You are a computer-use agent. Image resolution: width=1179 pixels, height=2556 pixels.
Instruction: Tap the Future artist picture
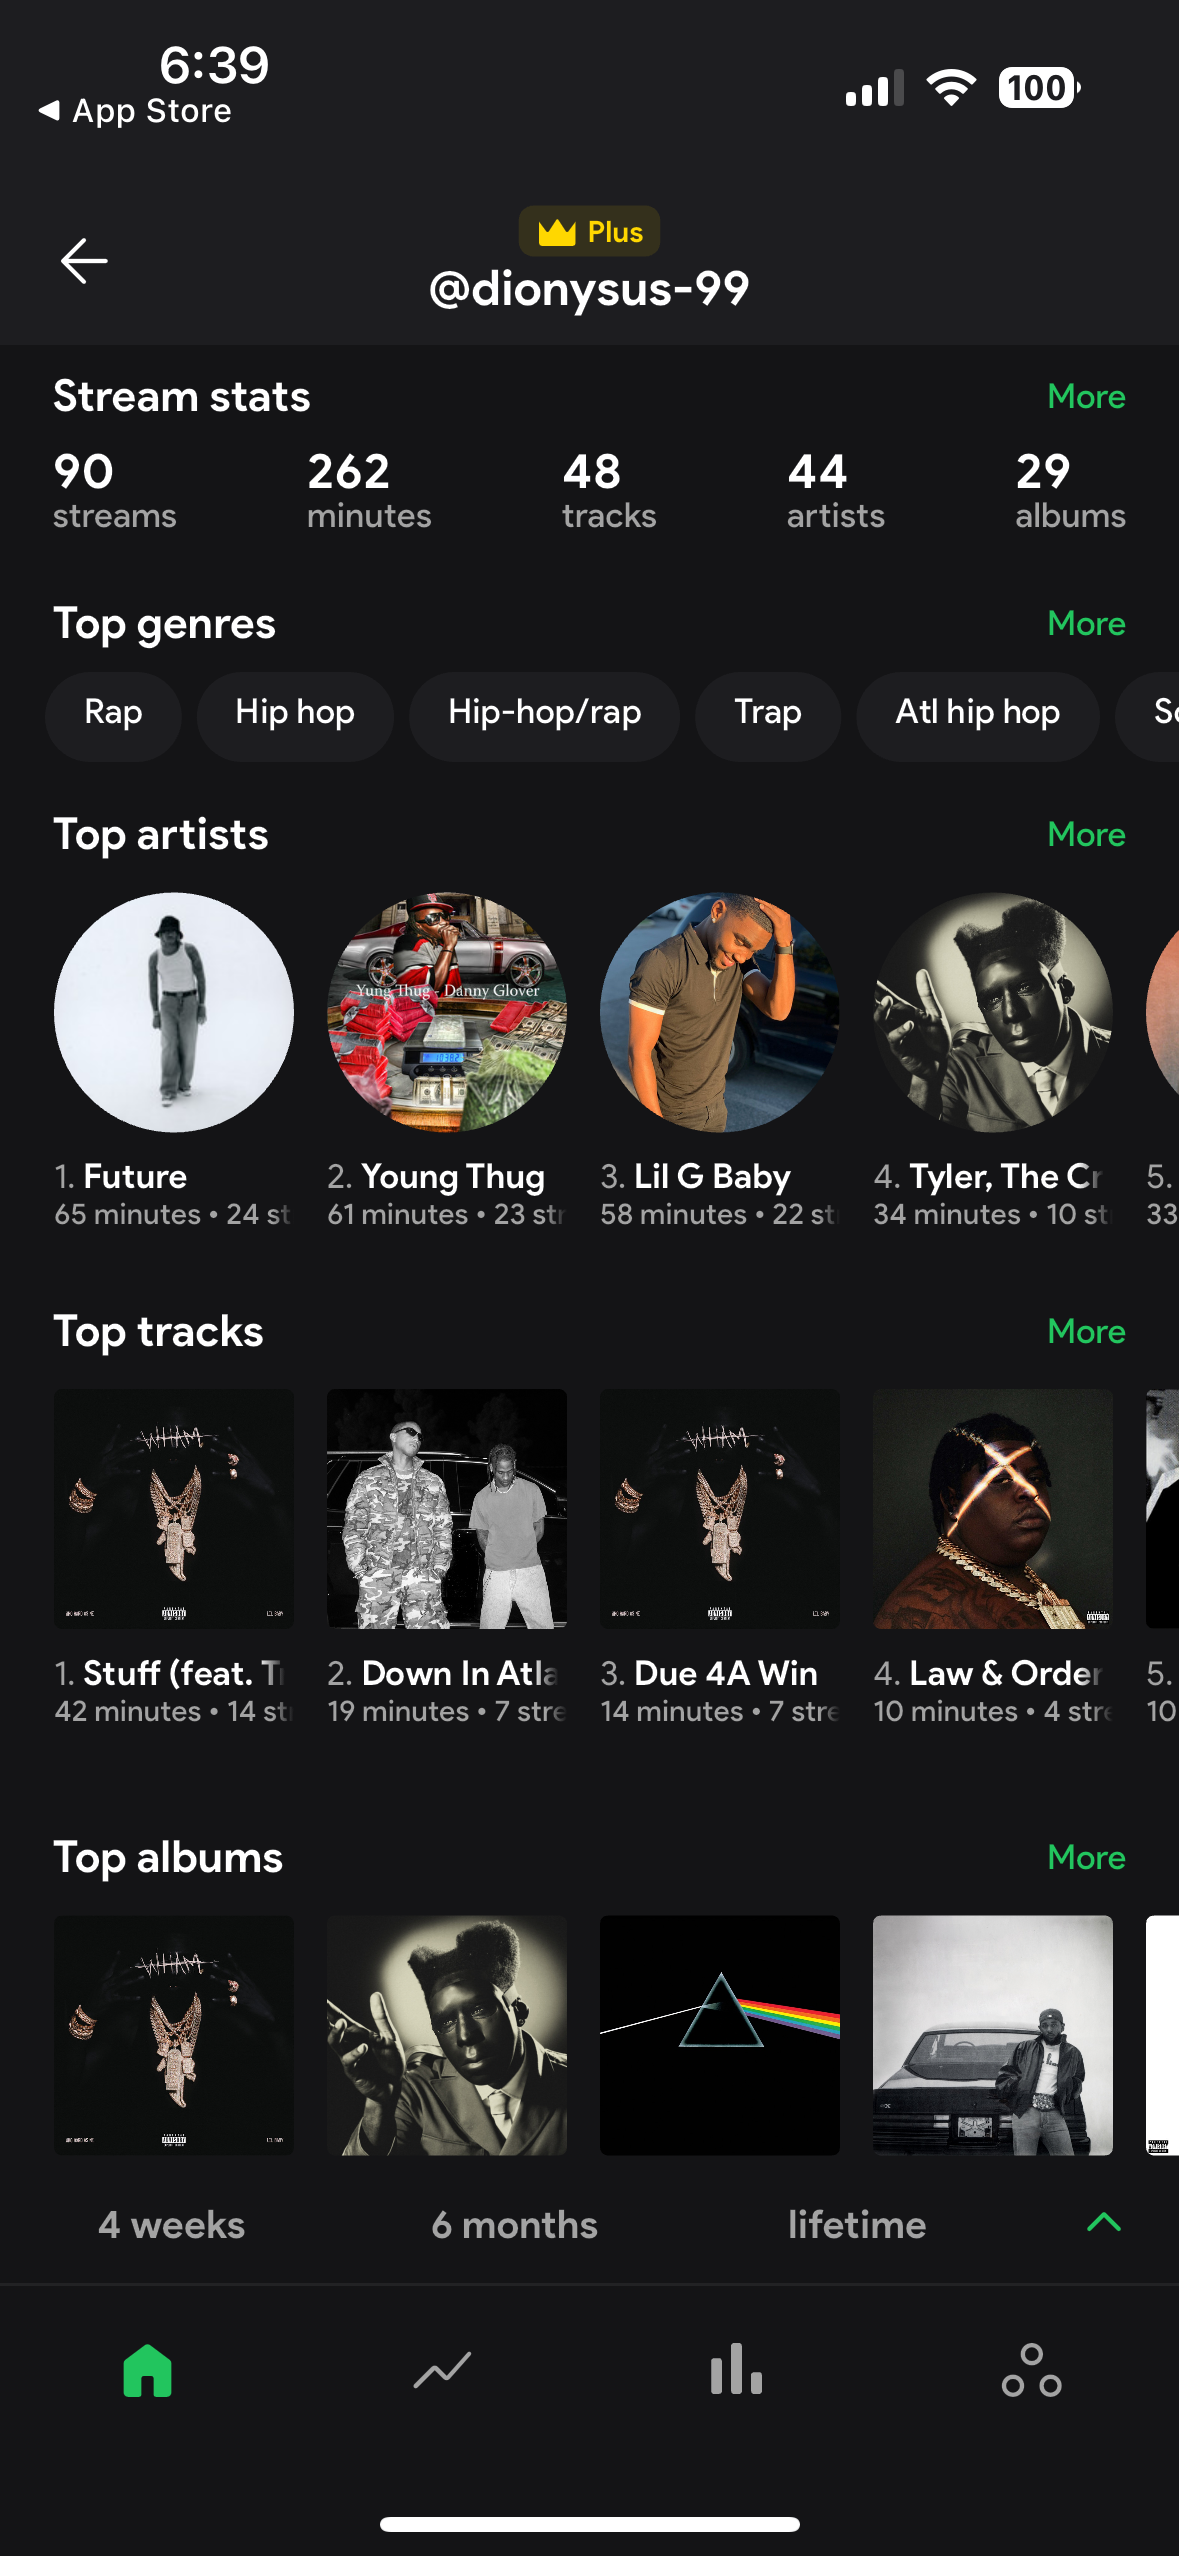coord(174,1012)
